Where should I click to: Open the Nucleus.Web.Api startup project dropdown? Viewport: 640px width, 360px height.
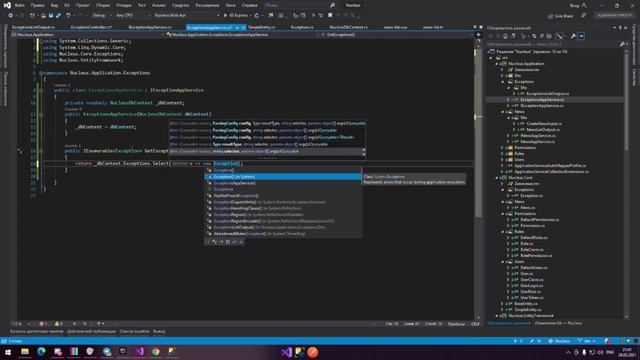[186, 16]
